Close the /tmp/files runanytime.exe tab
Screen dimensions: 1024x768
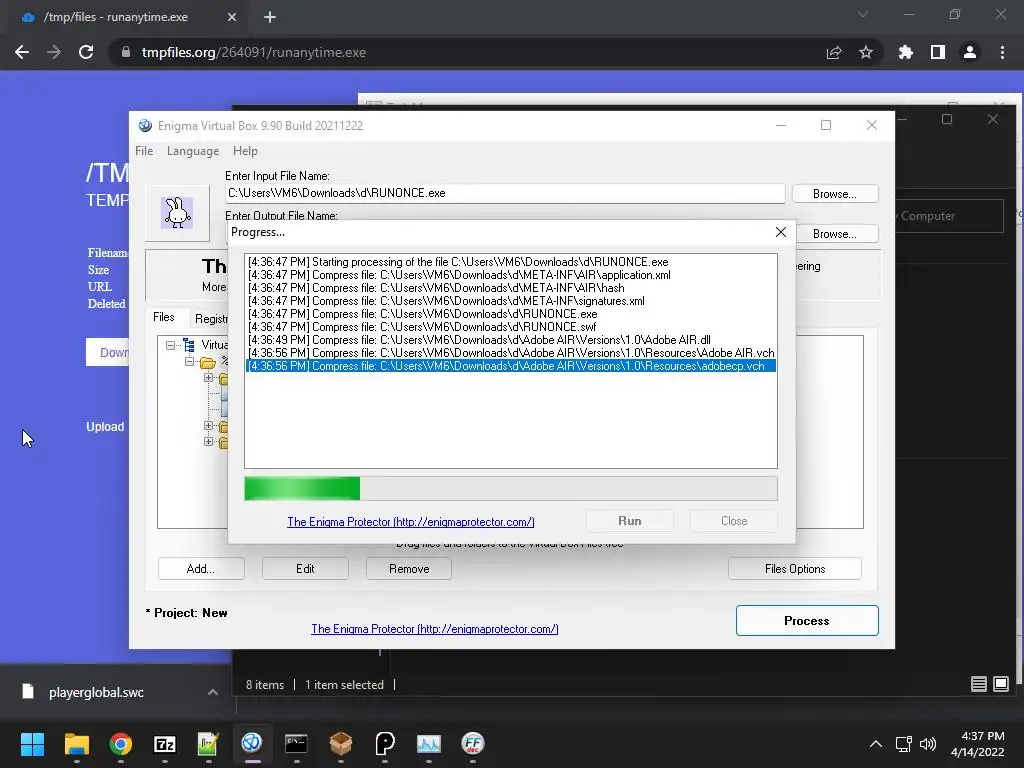click(232, 18)
